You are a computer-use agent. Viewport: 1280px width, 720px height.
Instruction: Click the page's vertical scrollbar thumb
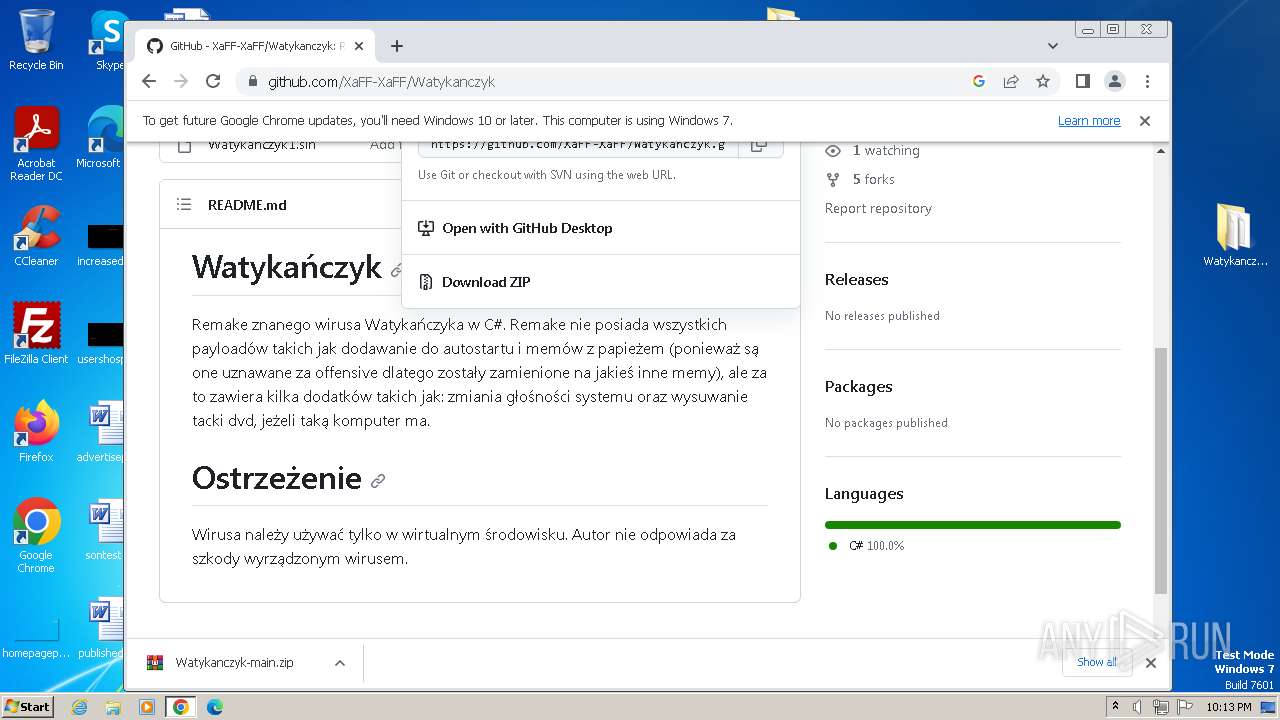click(x=1161, y=470)
